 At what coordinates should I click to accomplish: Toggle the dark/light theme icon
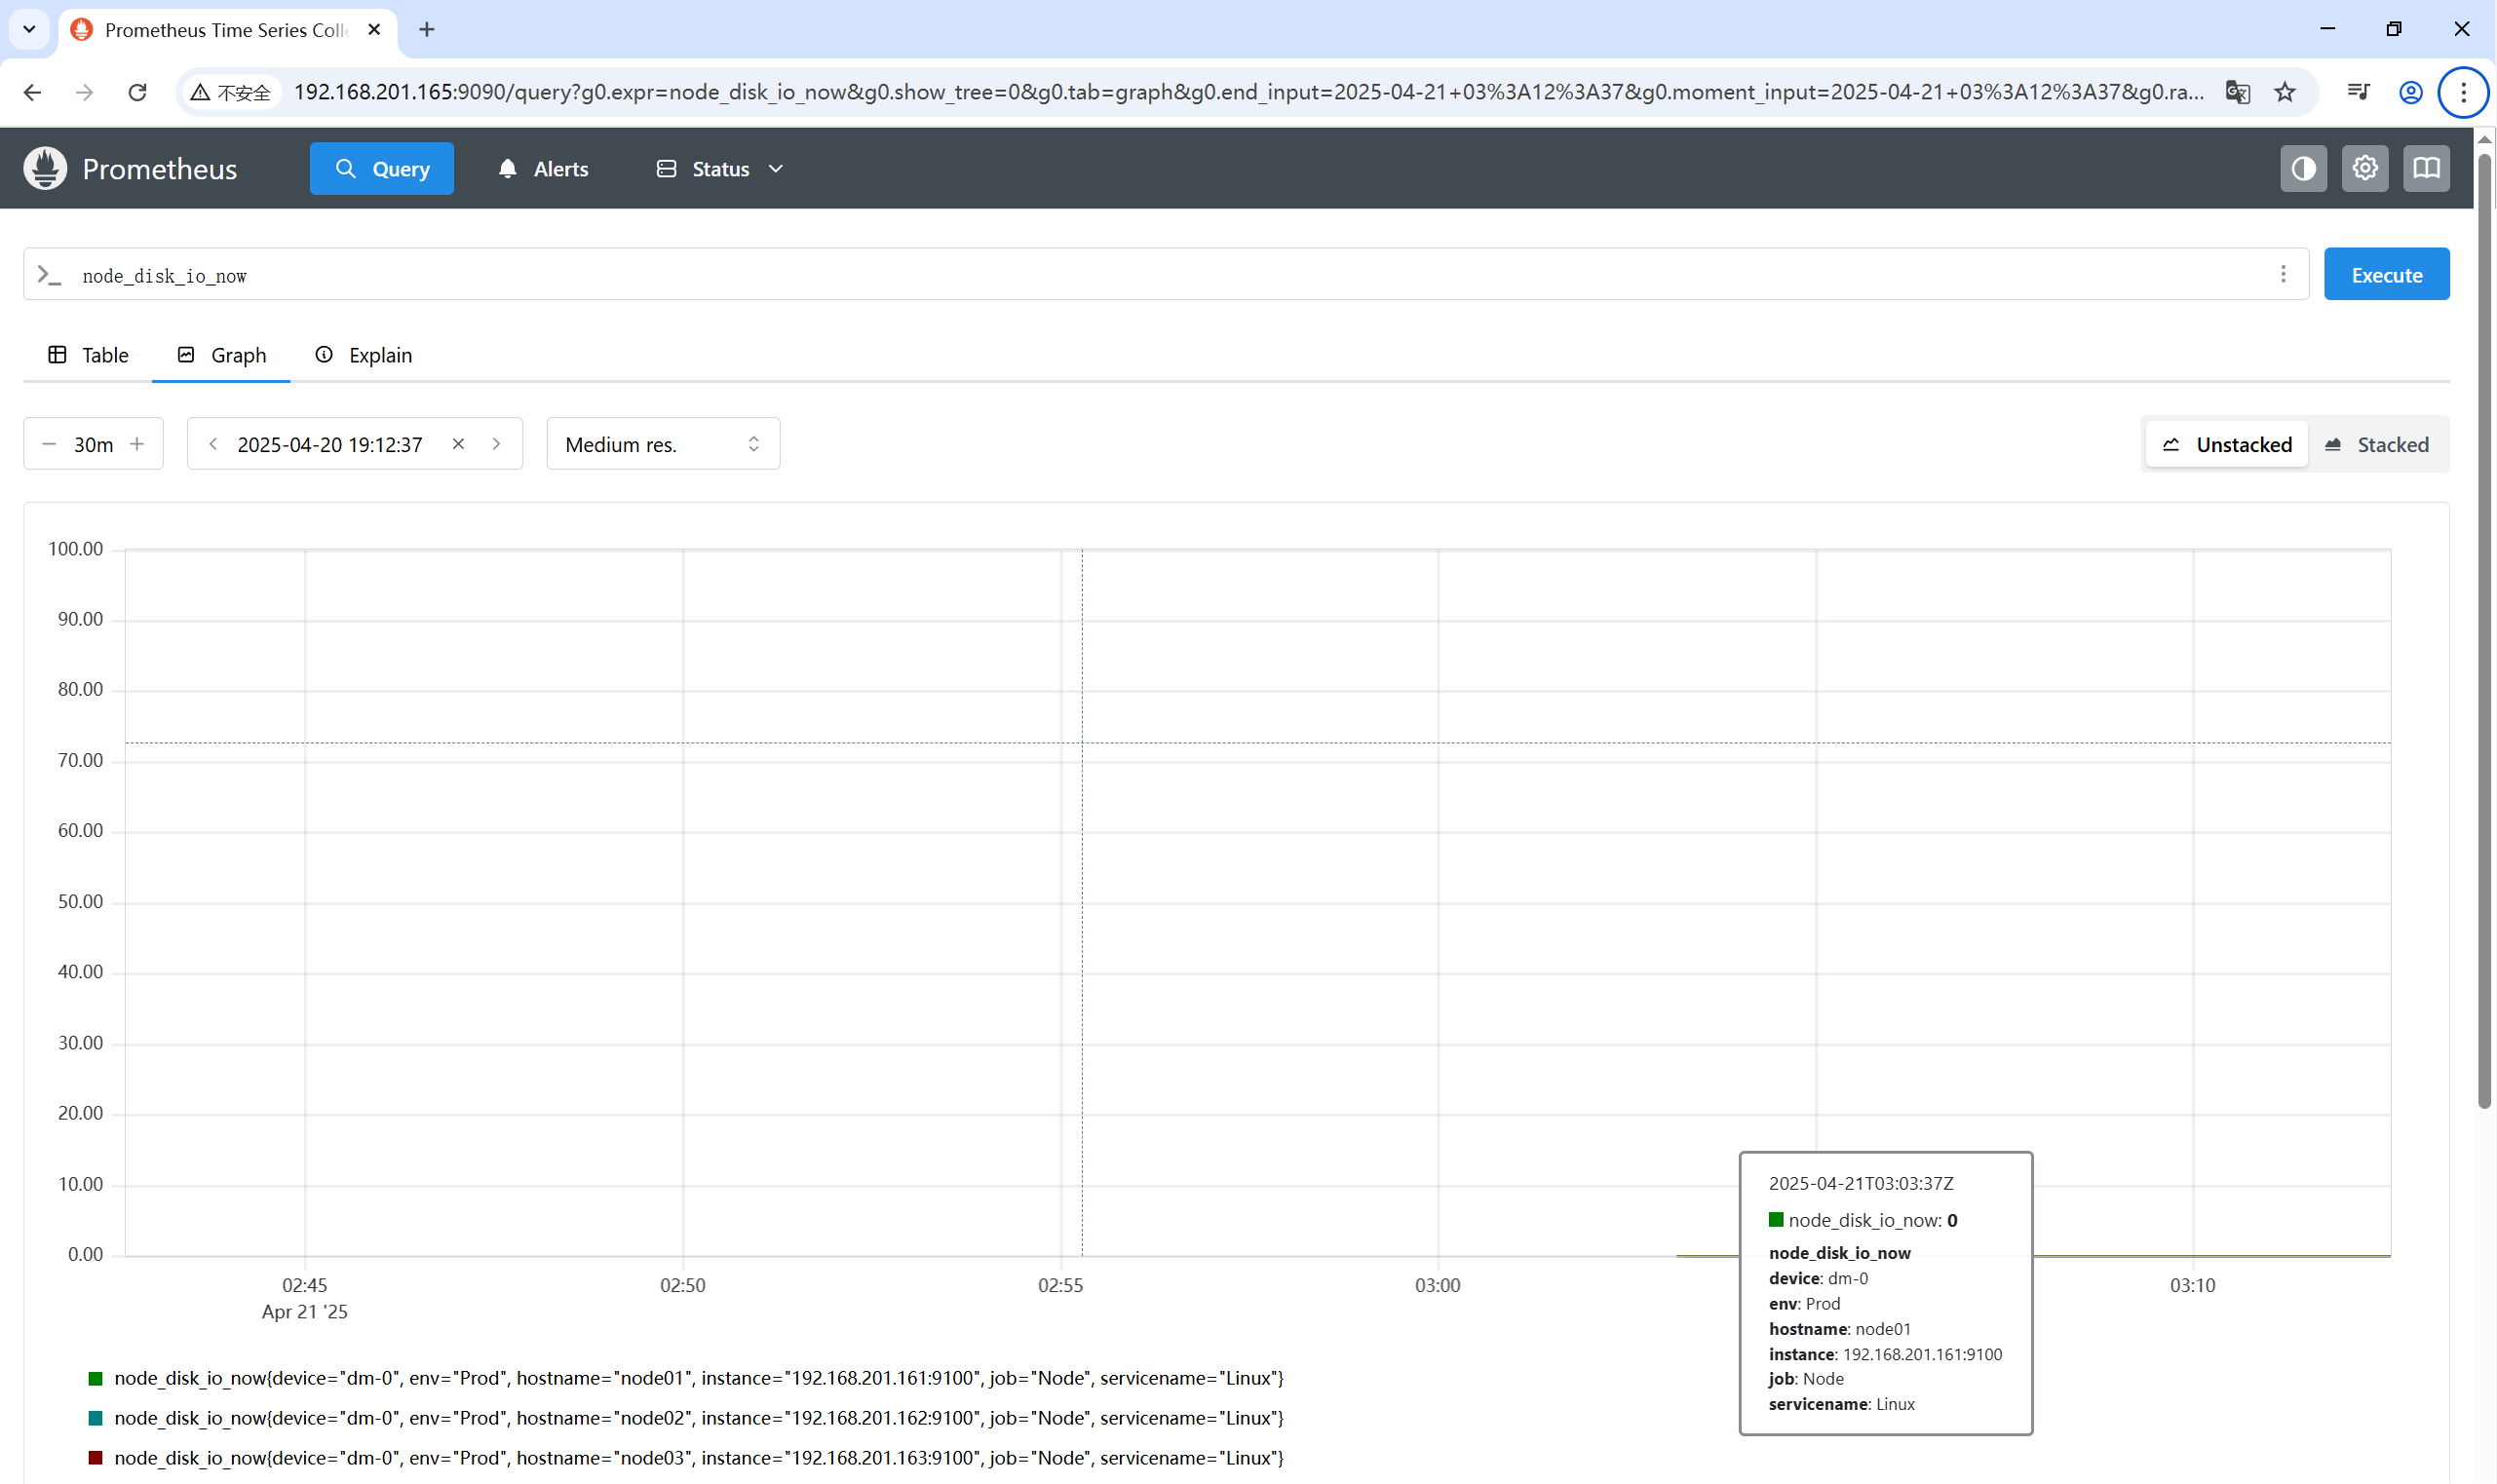(x=2302, y=168)
